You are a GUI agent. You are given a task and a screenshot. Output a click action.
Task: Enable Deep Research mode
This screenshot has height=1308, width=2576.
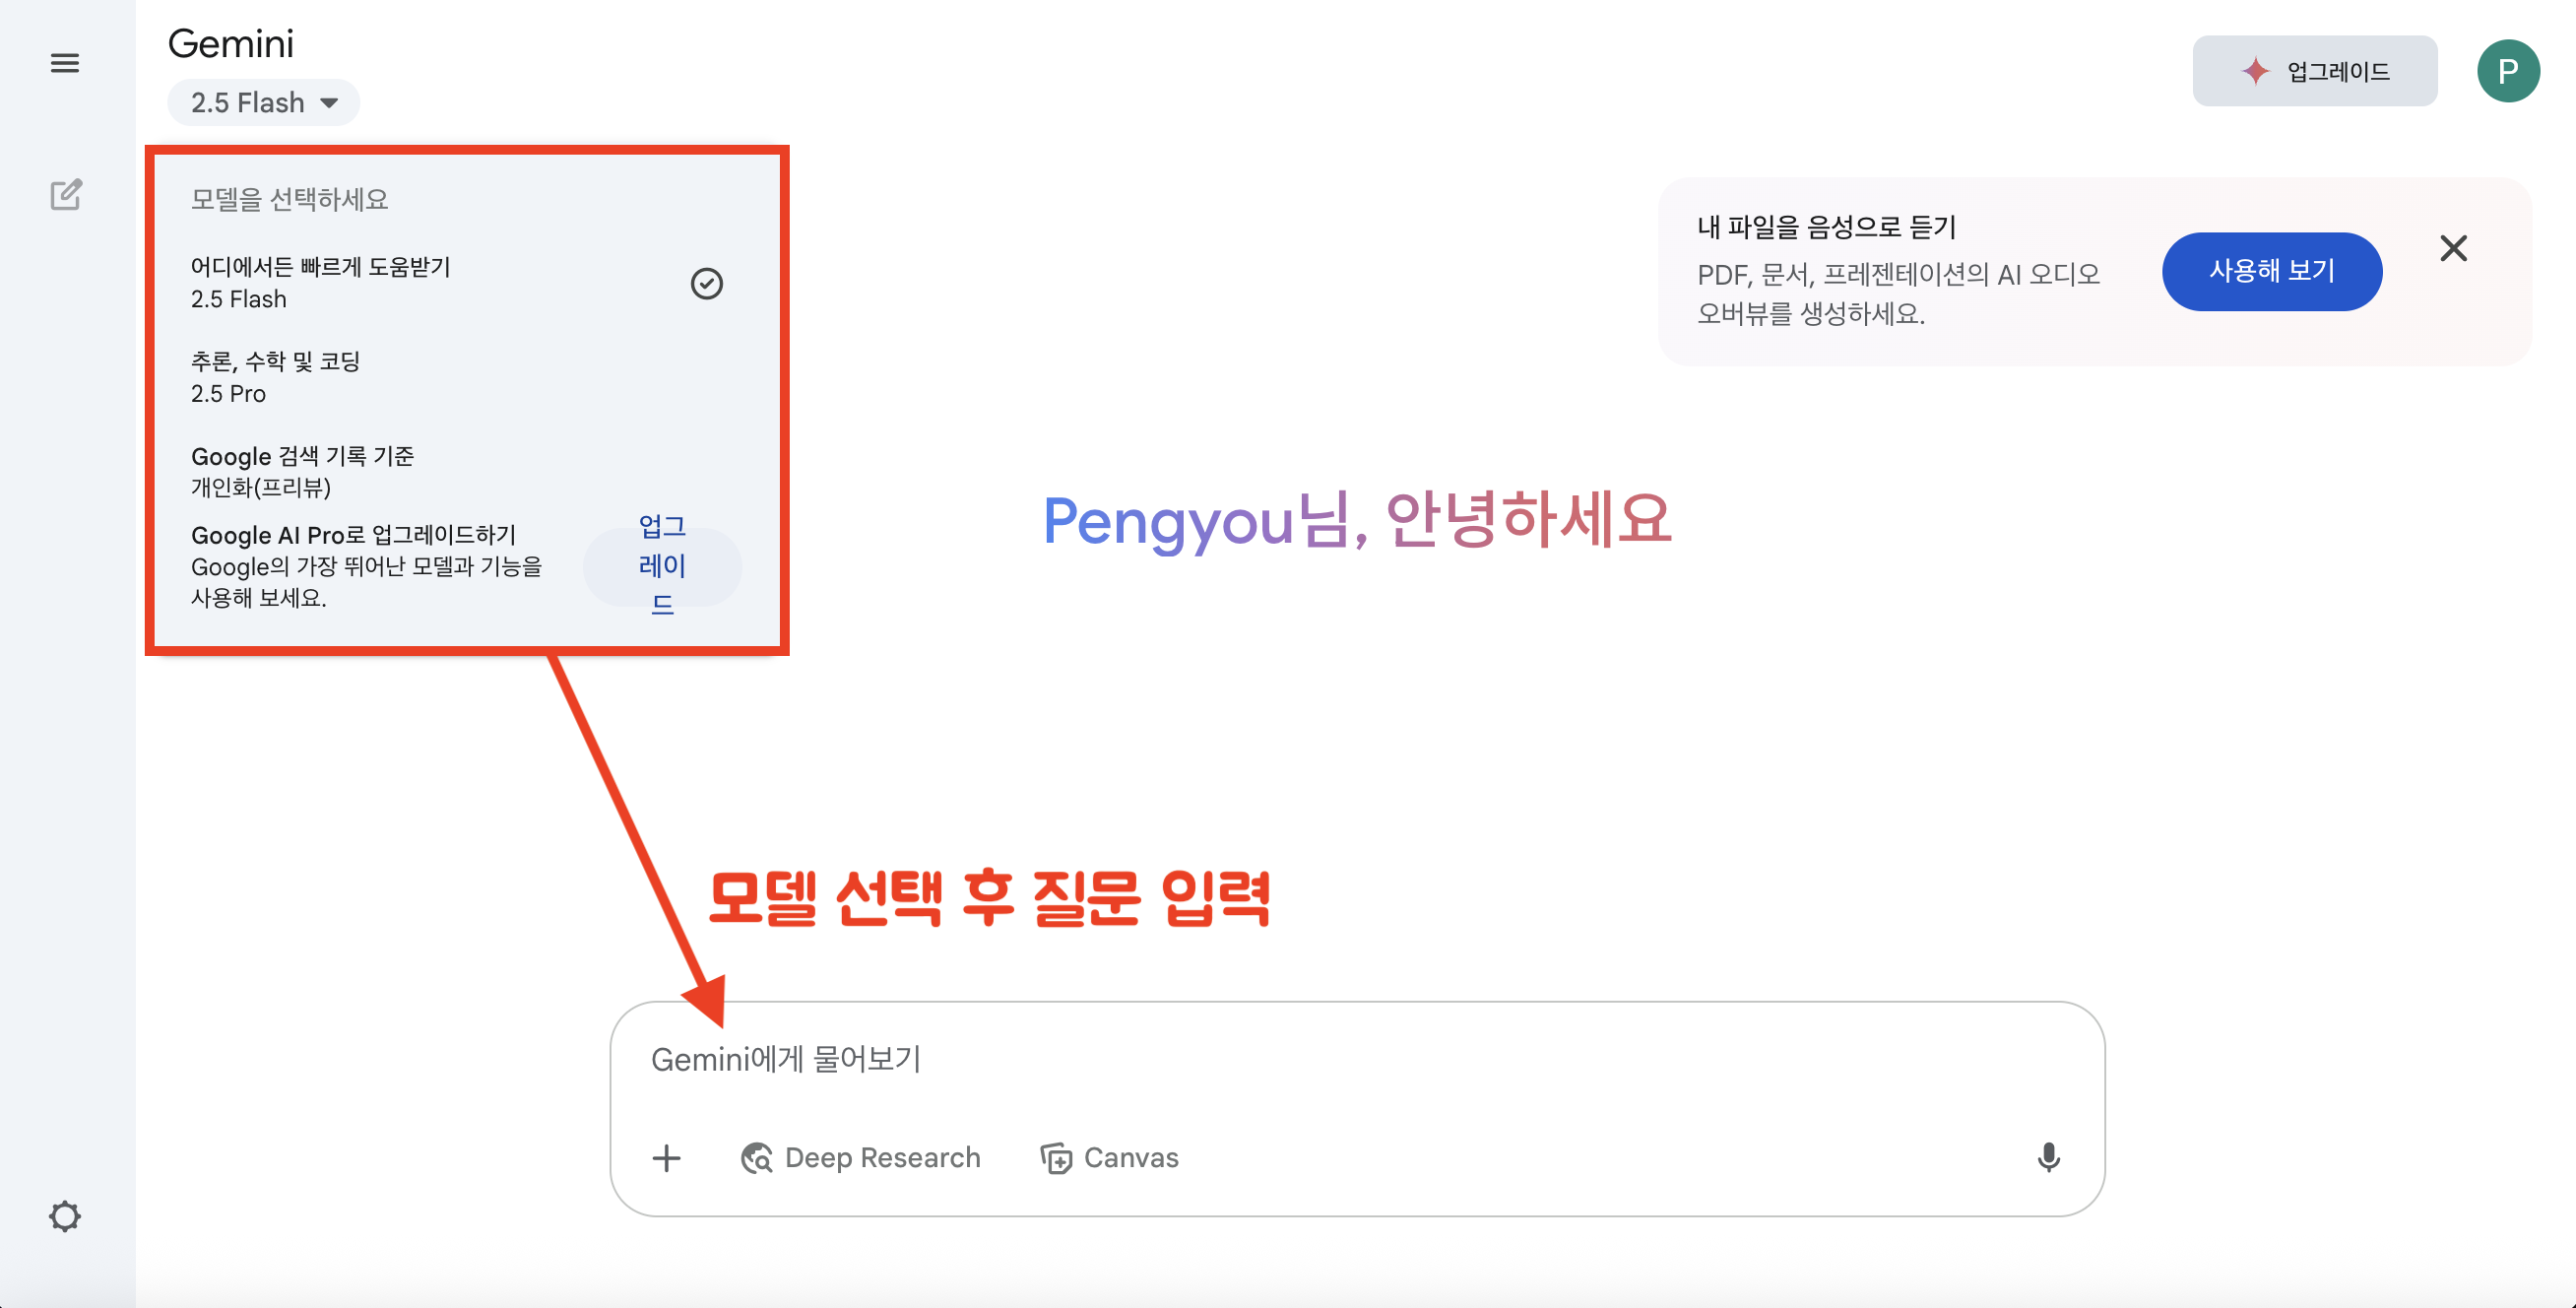[x=860, y=1157]
